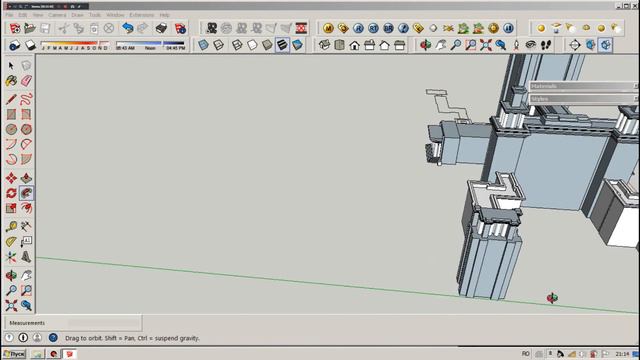This screenshot has height=360, width=640.
Task: Select the highlighted Follow Me tool
Action: click(26, 193)
